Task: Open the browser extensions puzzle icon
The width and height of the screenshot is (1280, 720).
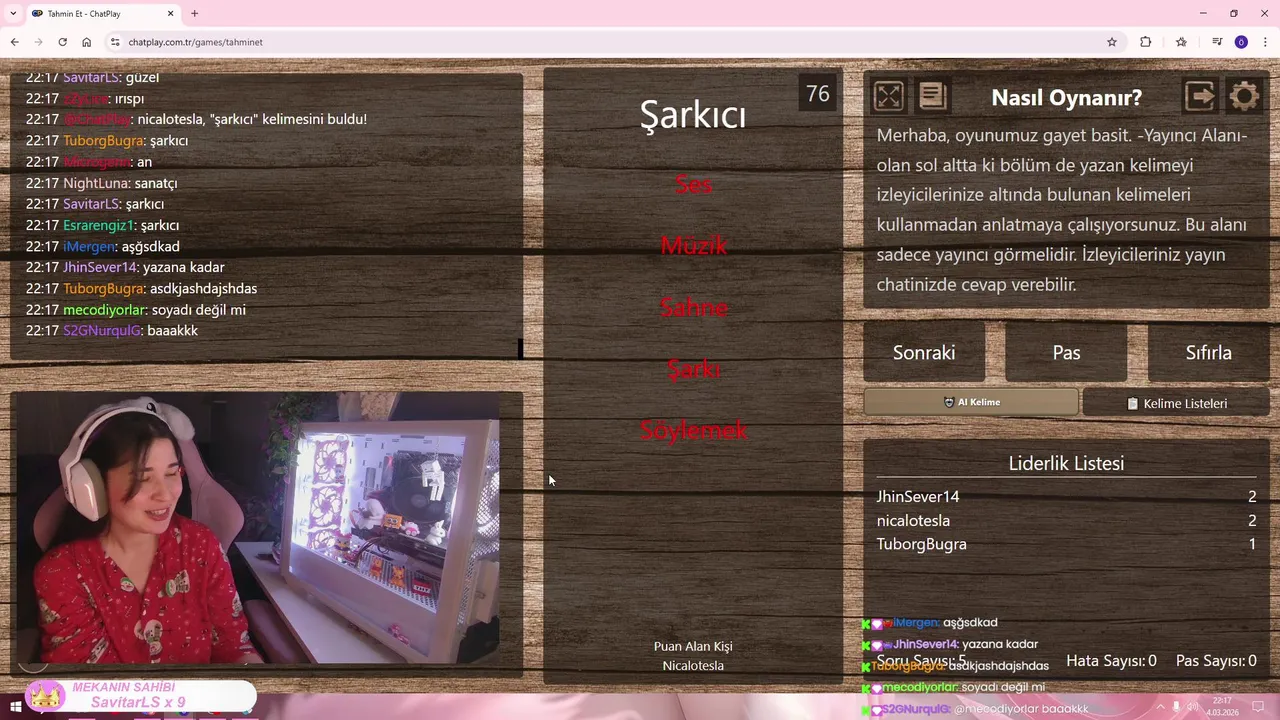Action: (1146, 42)
